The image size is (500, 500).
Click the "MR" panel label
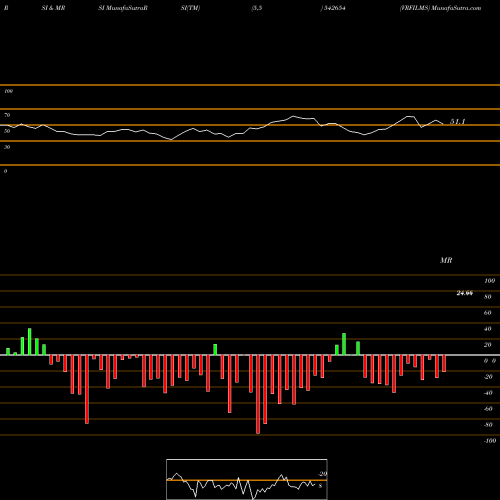446,260
